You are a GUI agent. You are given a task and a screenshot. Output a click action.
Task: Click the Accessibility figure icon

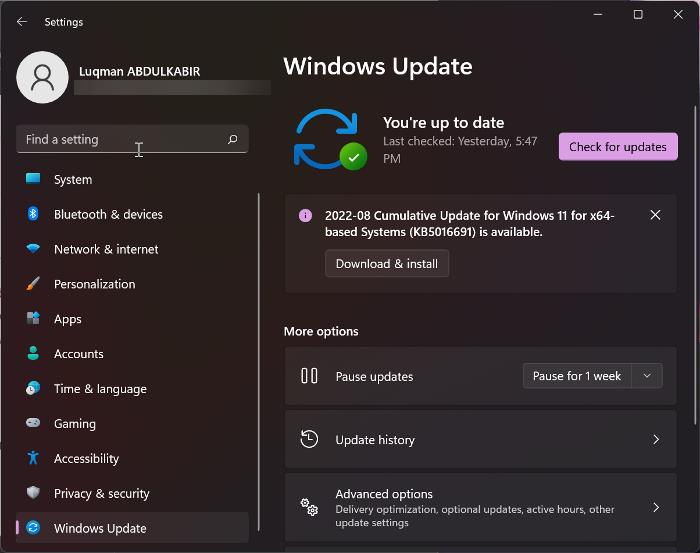click(x=33, y=459)
